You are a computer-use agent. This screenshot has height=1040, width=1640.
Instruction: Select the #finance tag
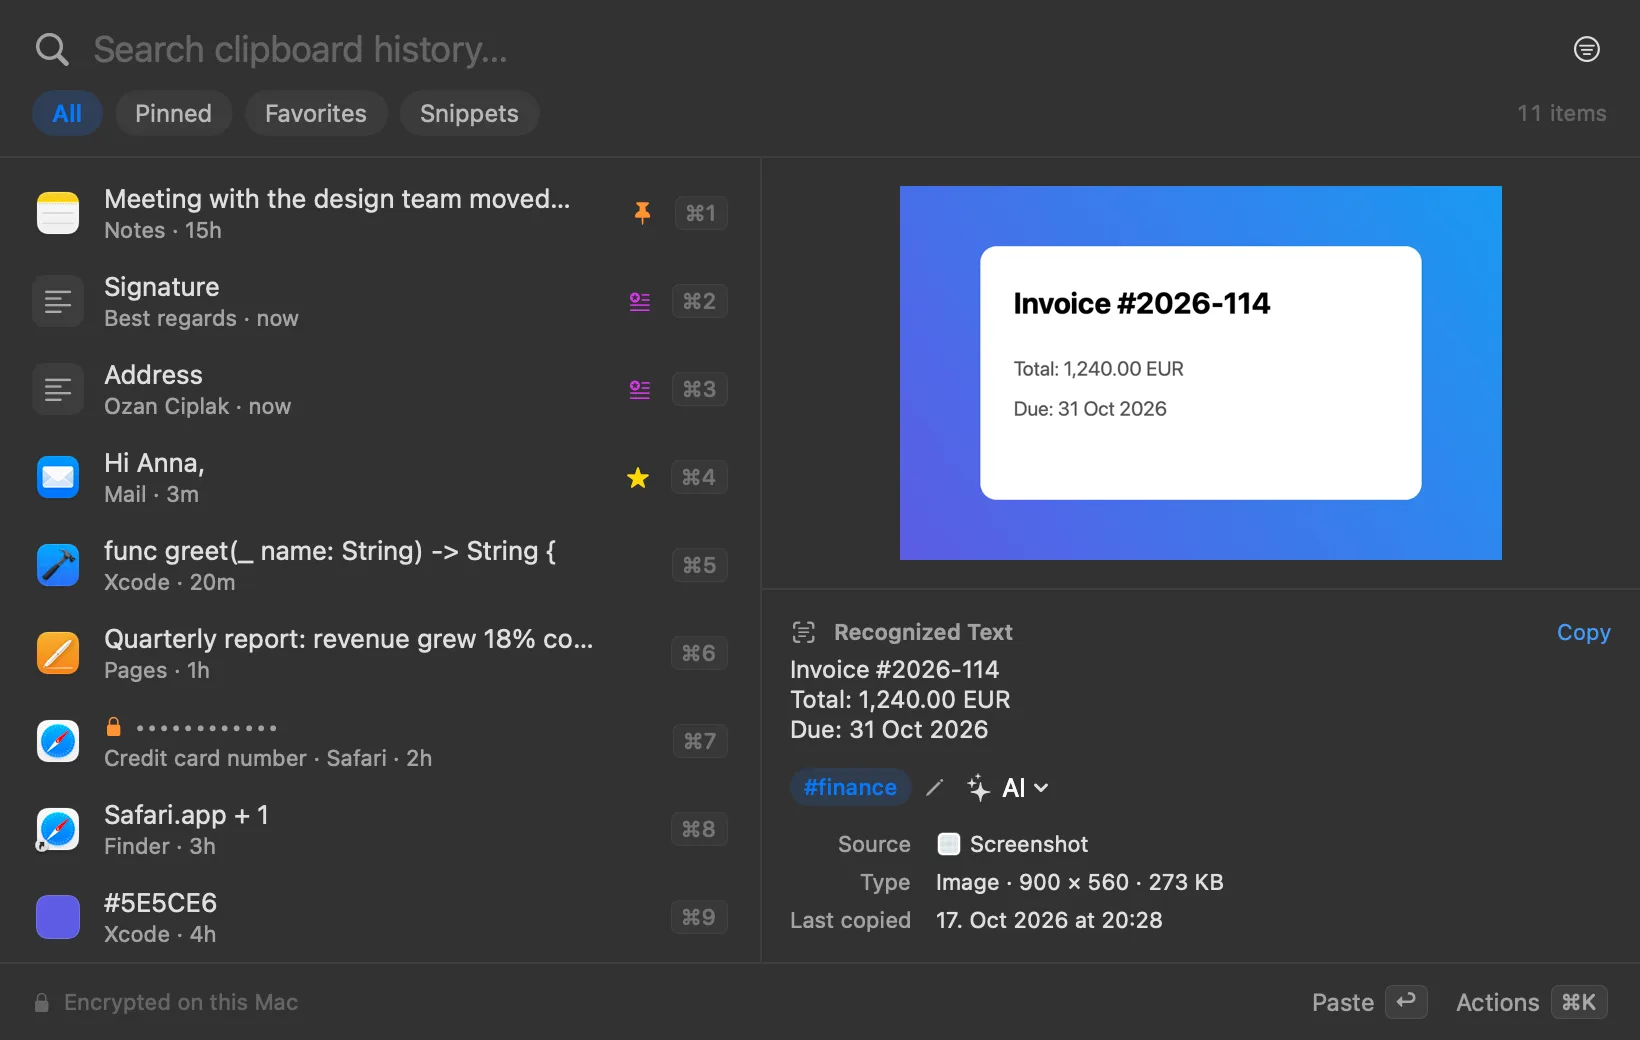[850, 787]
